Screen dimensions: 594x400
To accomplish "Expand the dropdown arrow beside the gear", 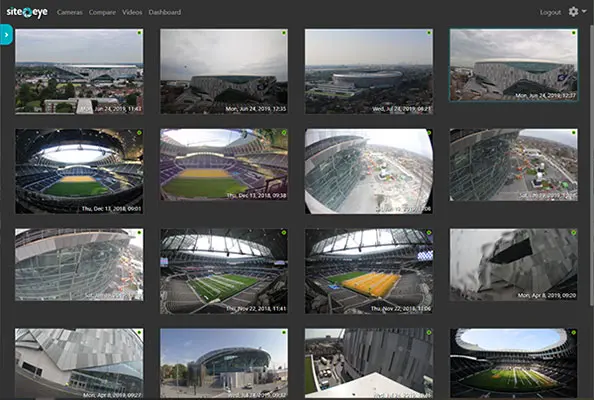I will [584, 12].
